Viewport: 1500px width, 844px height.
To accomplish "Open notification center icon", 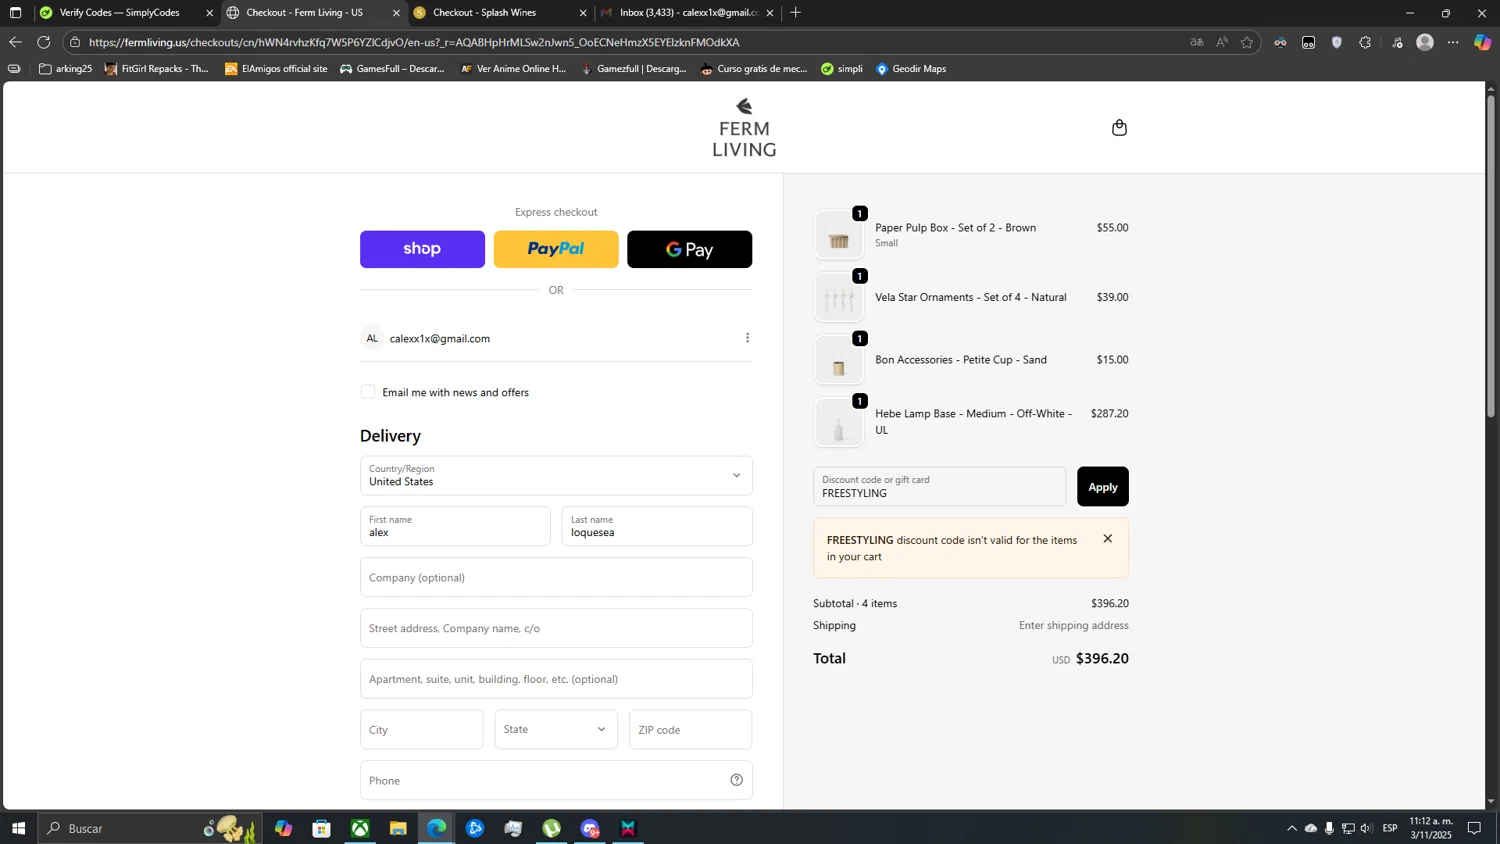I will [1474, 828].
